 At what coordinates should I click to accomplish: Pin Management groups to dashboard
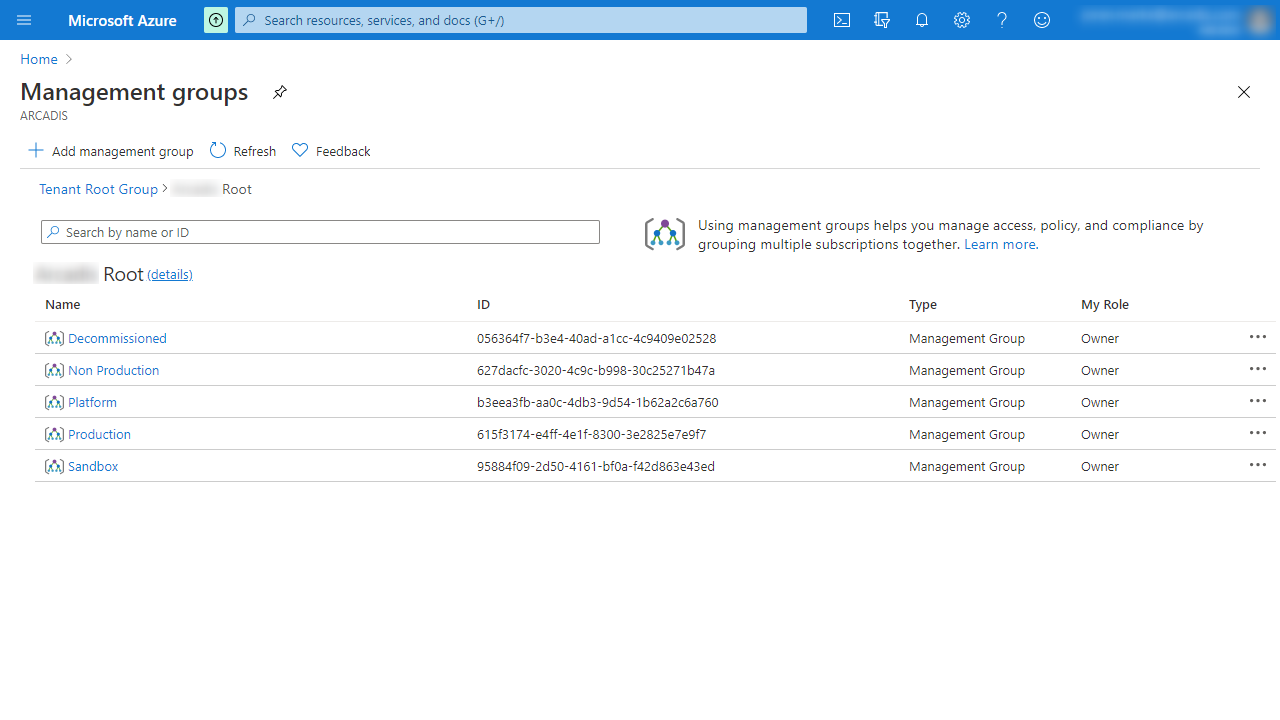[280, 92]
